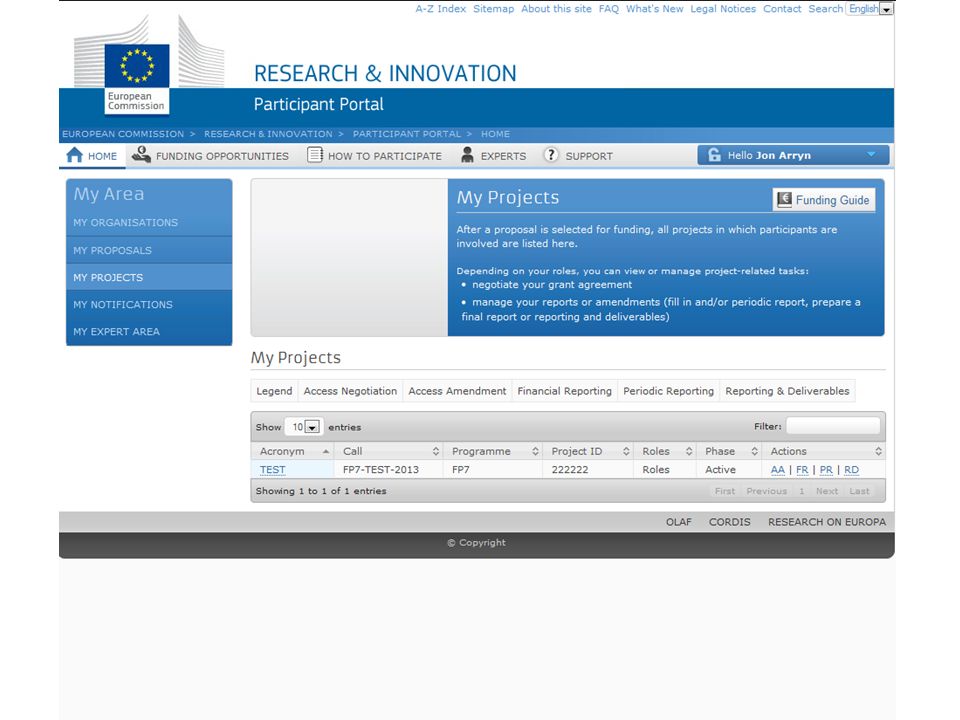
Task: Switch to the Legend tab
Action: click(x=274, y=391)
